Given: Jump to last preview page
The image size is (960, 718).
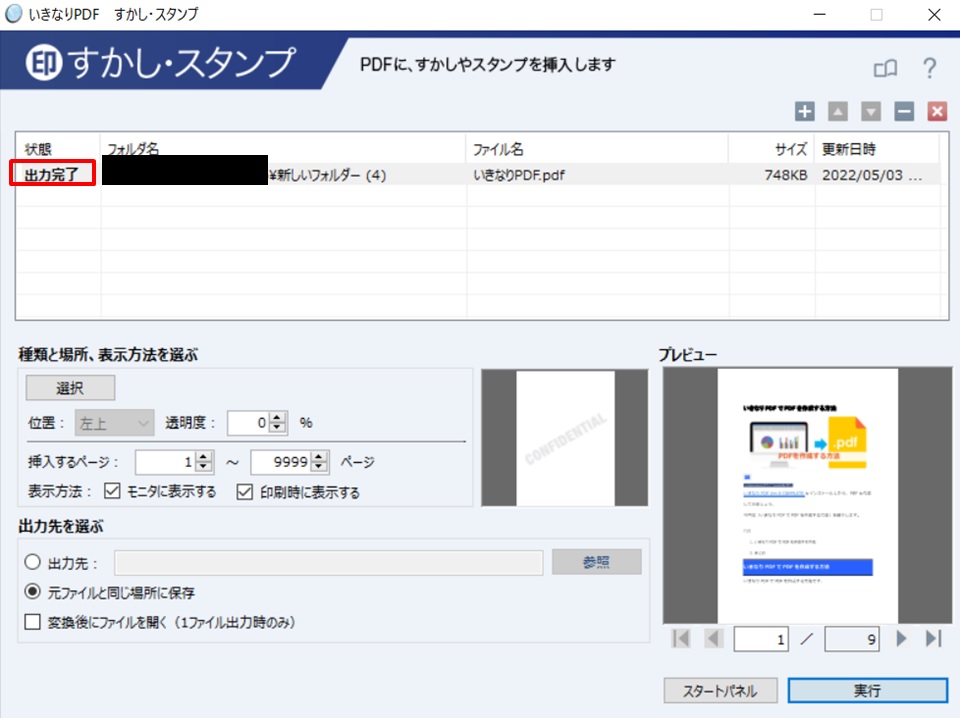Looking at the screenshot, I should click(x=934, y=638).
